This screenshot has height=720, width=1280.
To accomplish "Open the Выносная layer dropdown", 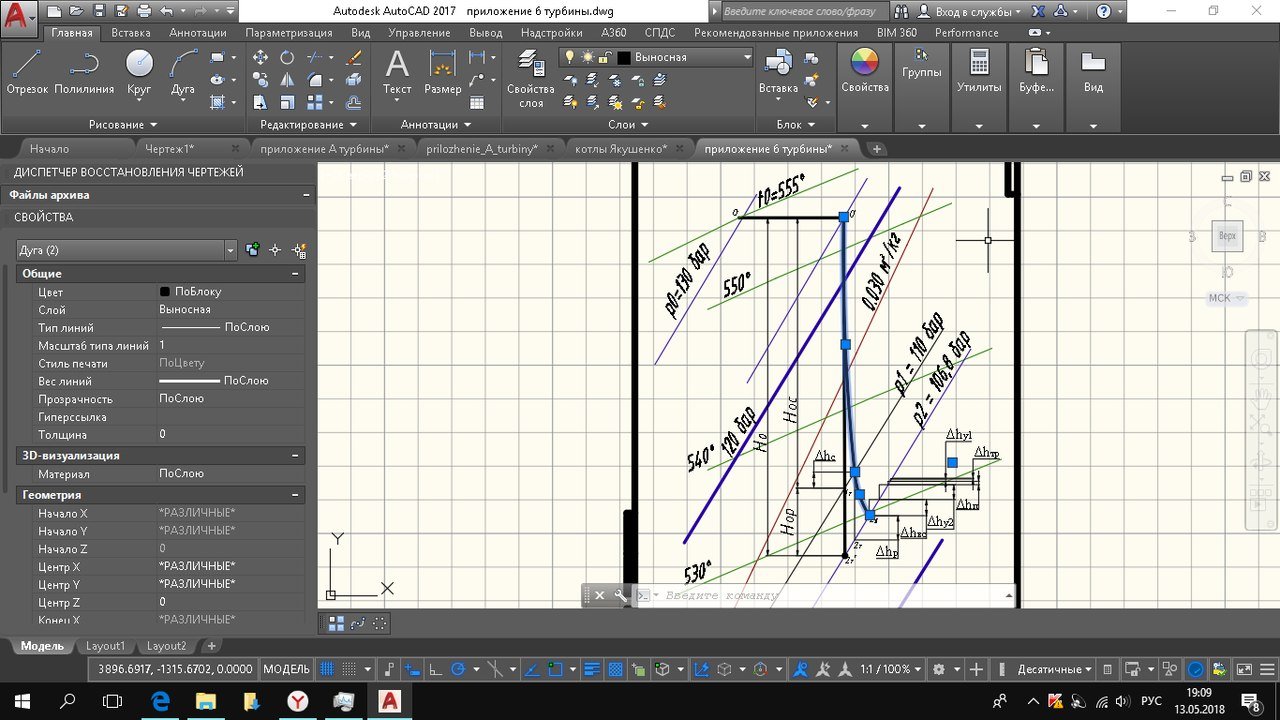I will tap(746, 58).
